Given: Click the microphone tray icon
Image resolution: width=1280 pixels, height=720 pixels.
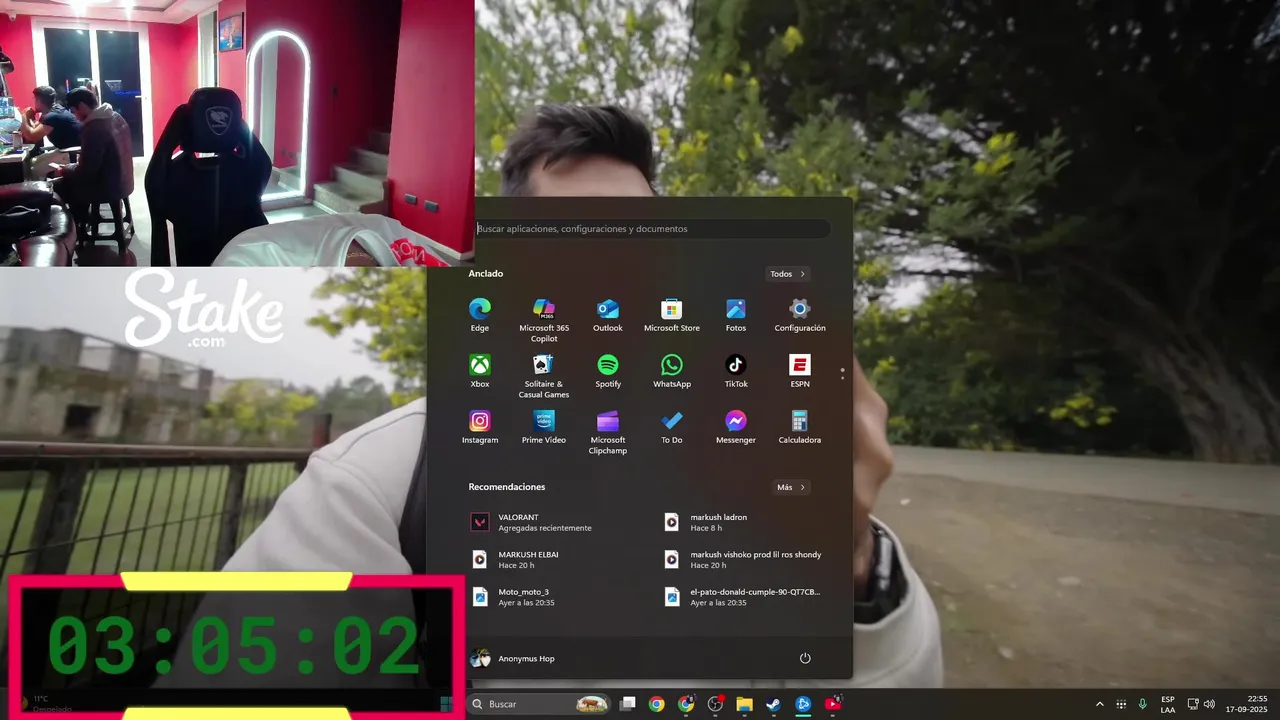Looking at the screenshot, I should 1142,704.
